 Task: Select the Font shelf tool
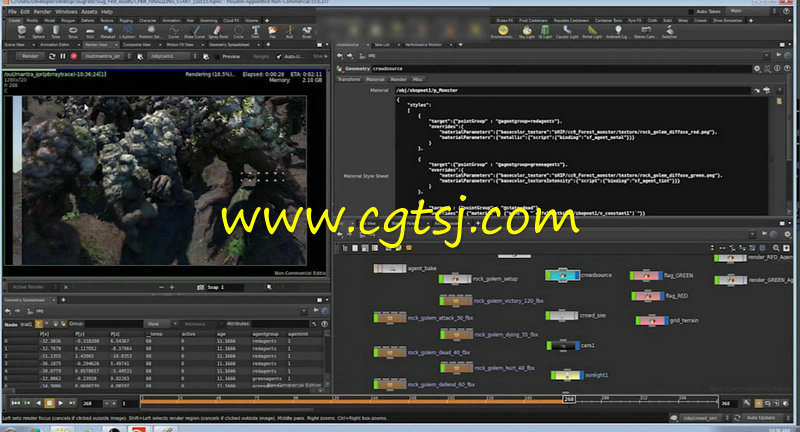(255, 32)
